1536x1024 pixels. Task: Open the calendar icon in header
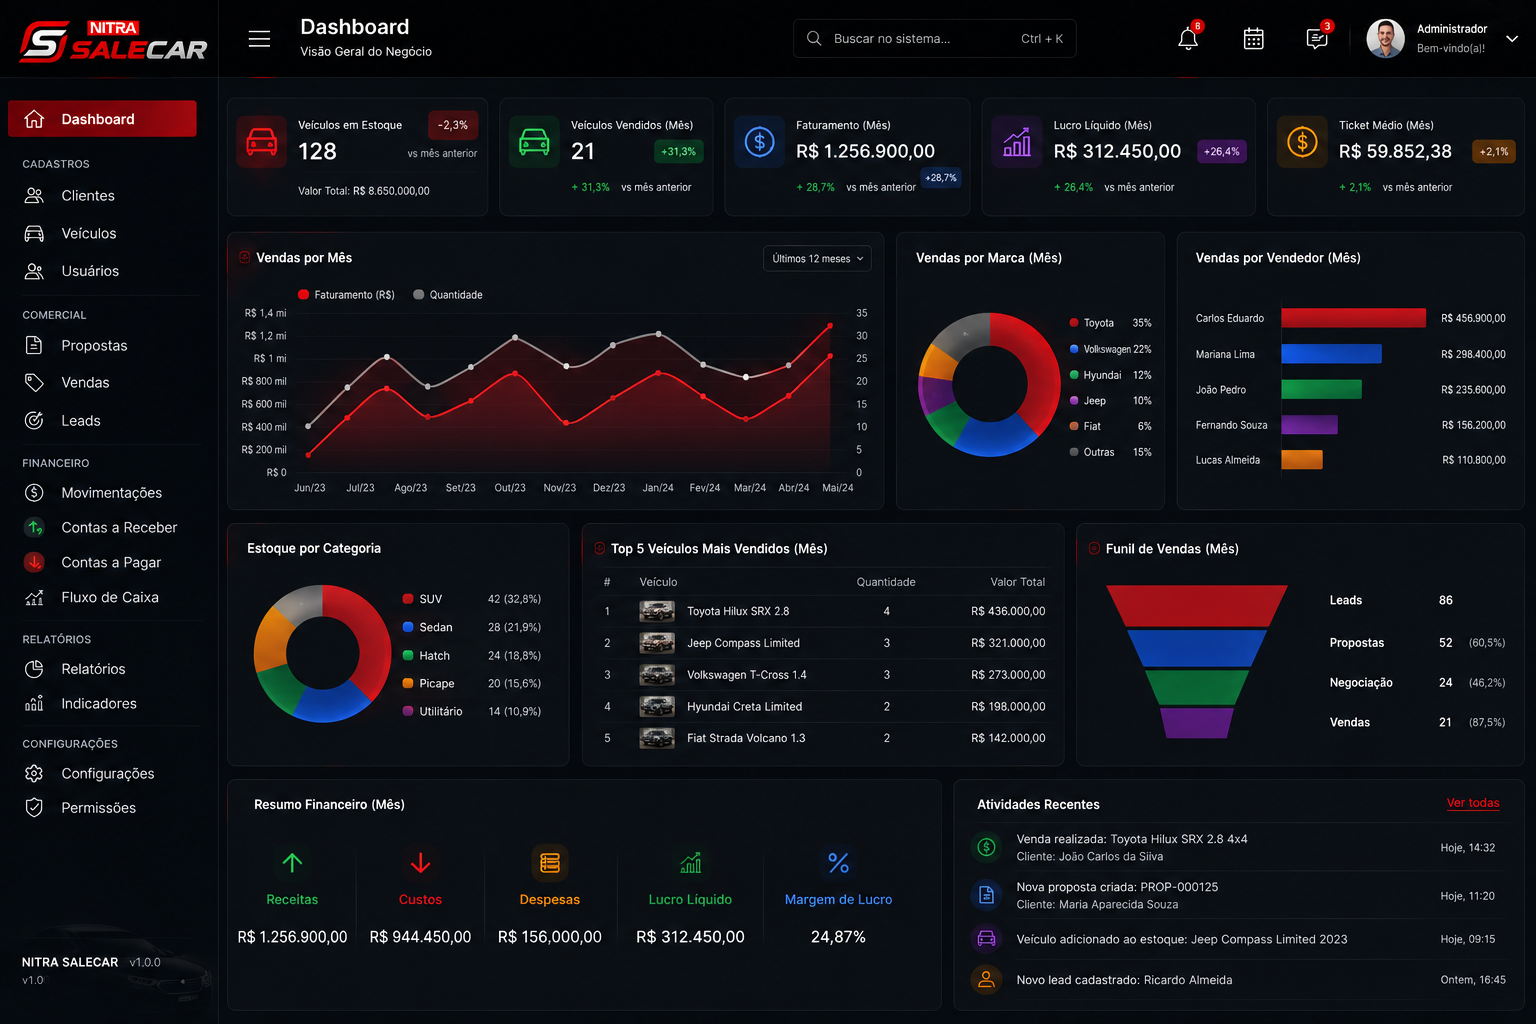tap(1253, 39)
